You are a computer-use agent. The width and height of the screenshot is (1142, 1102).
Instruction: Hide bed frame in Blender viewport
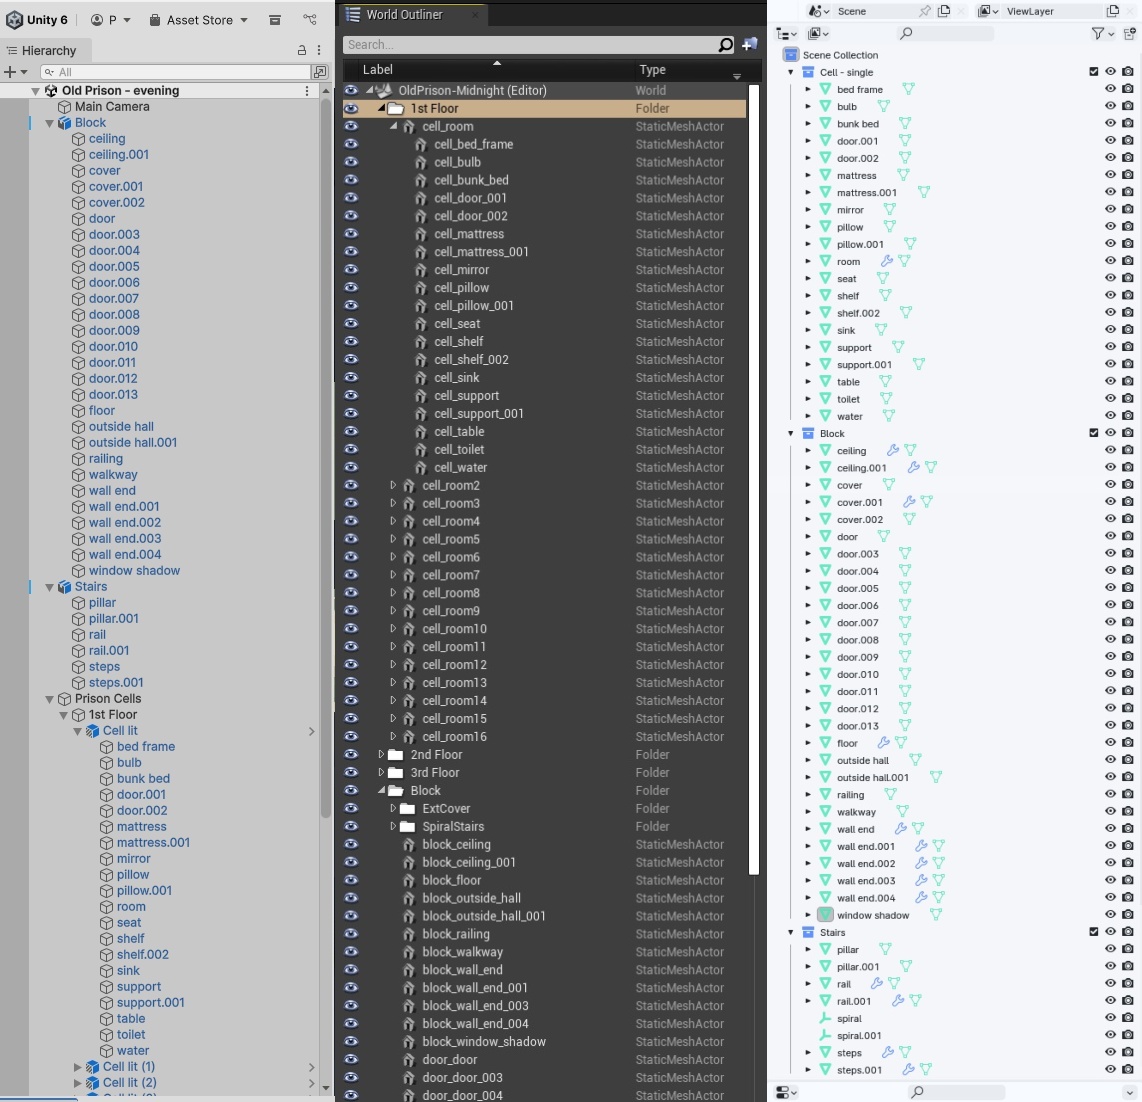[x=1110, y=89]
